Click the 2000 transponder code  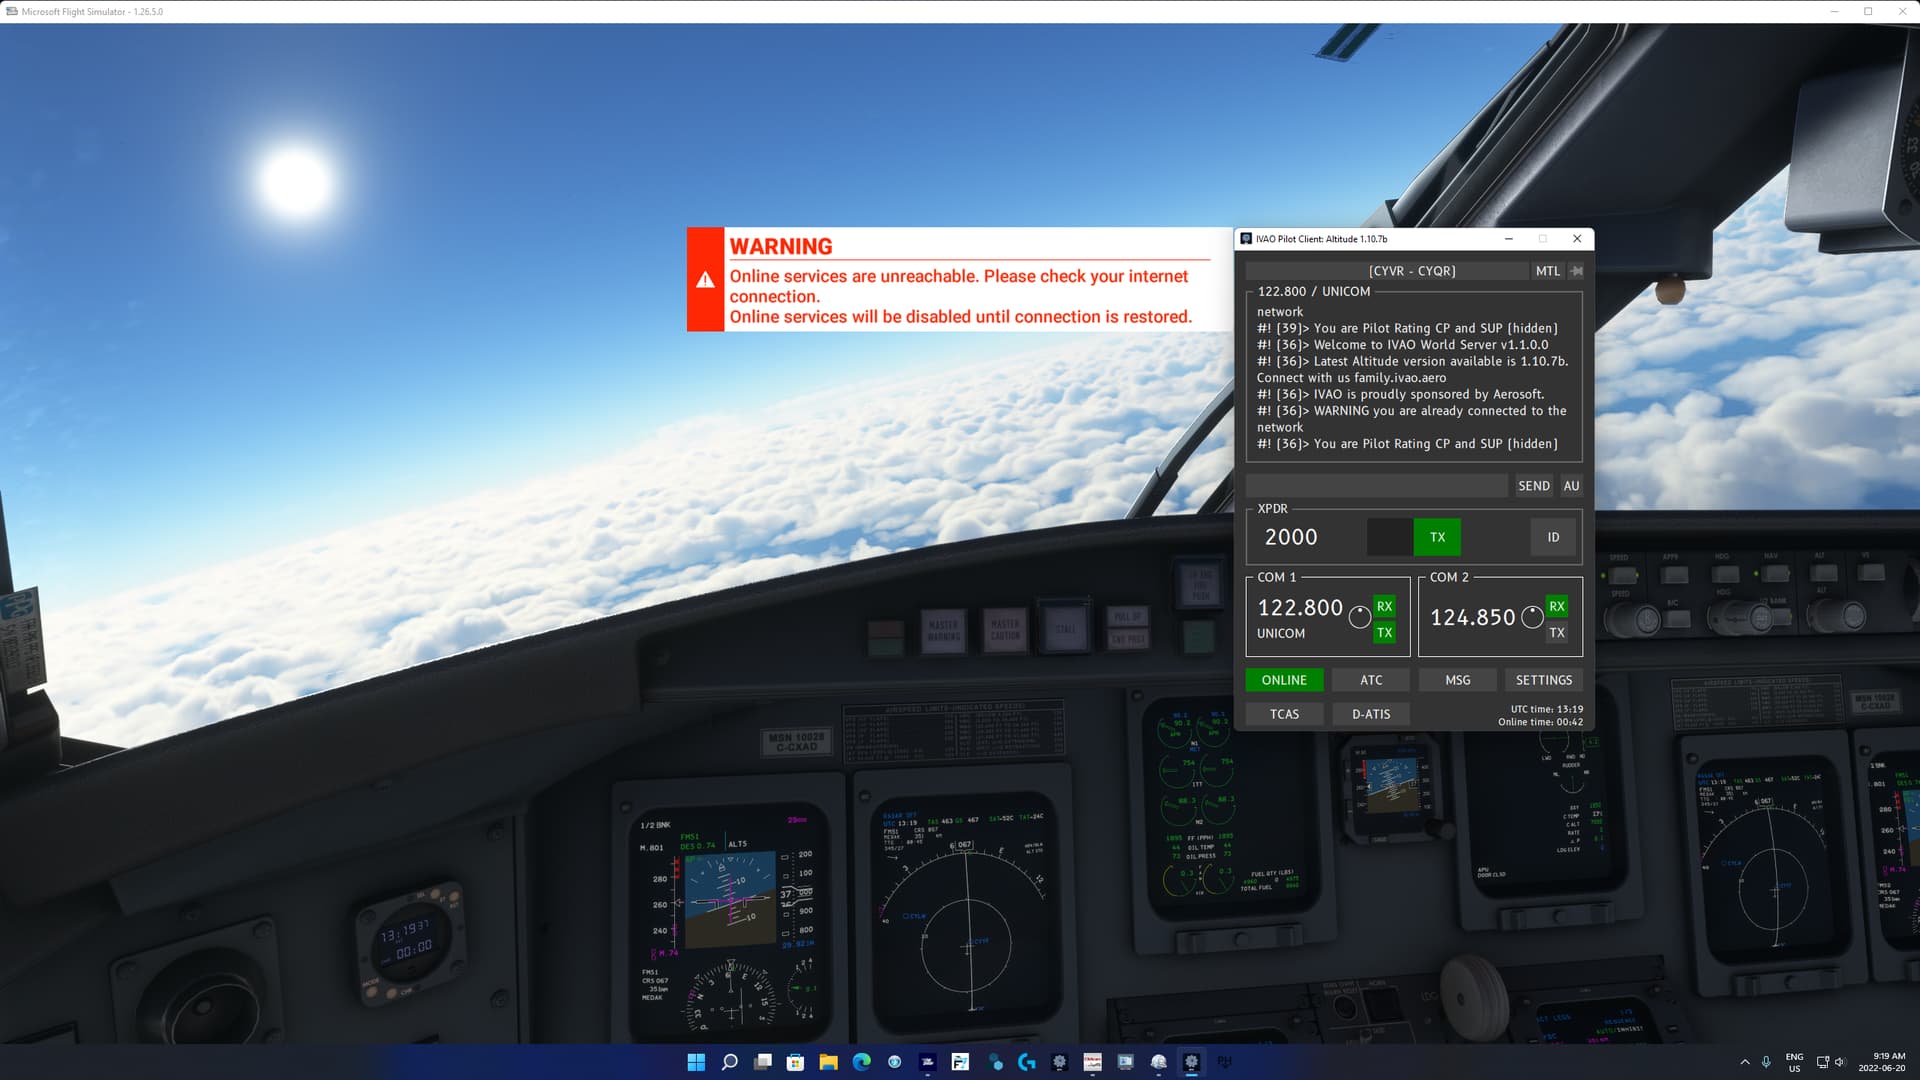pos(1290,537)
